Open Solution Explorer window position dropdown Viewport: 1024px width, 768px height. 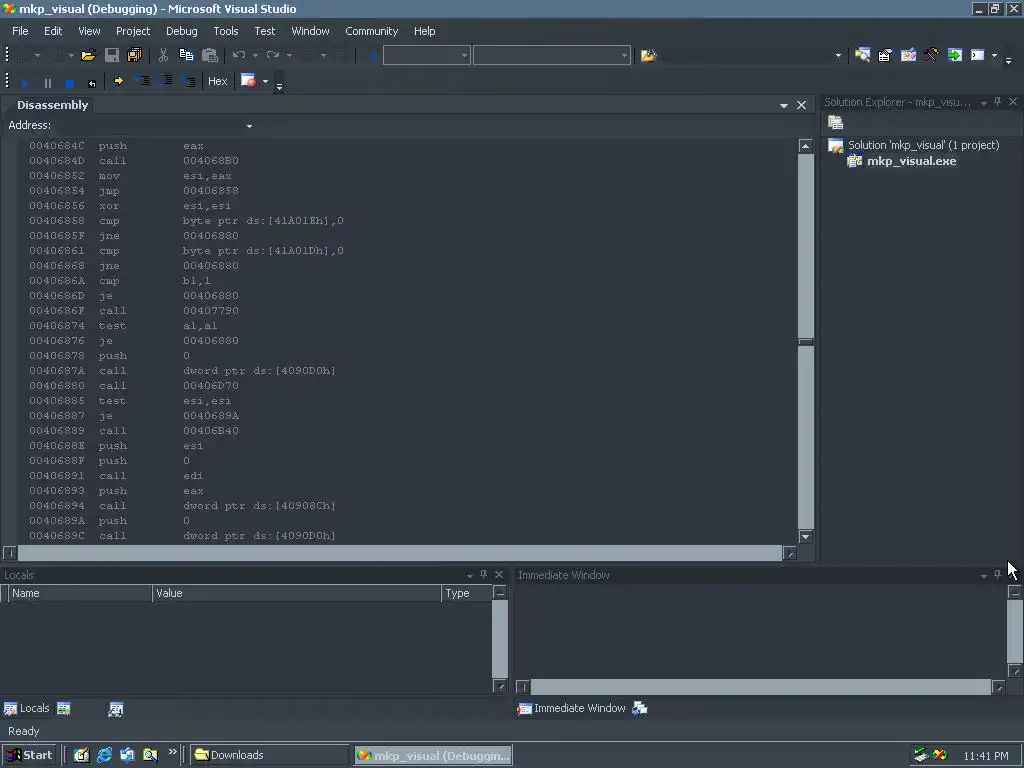984,103
